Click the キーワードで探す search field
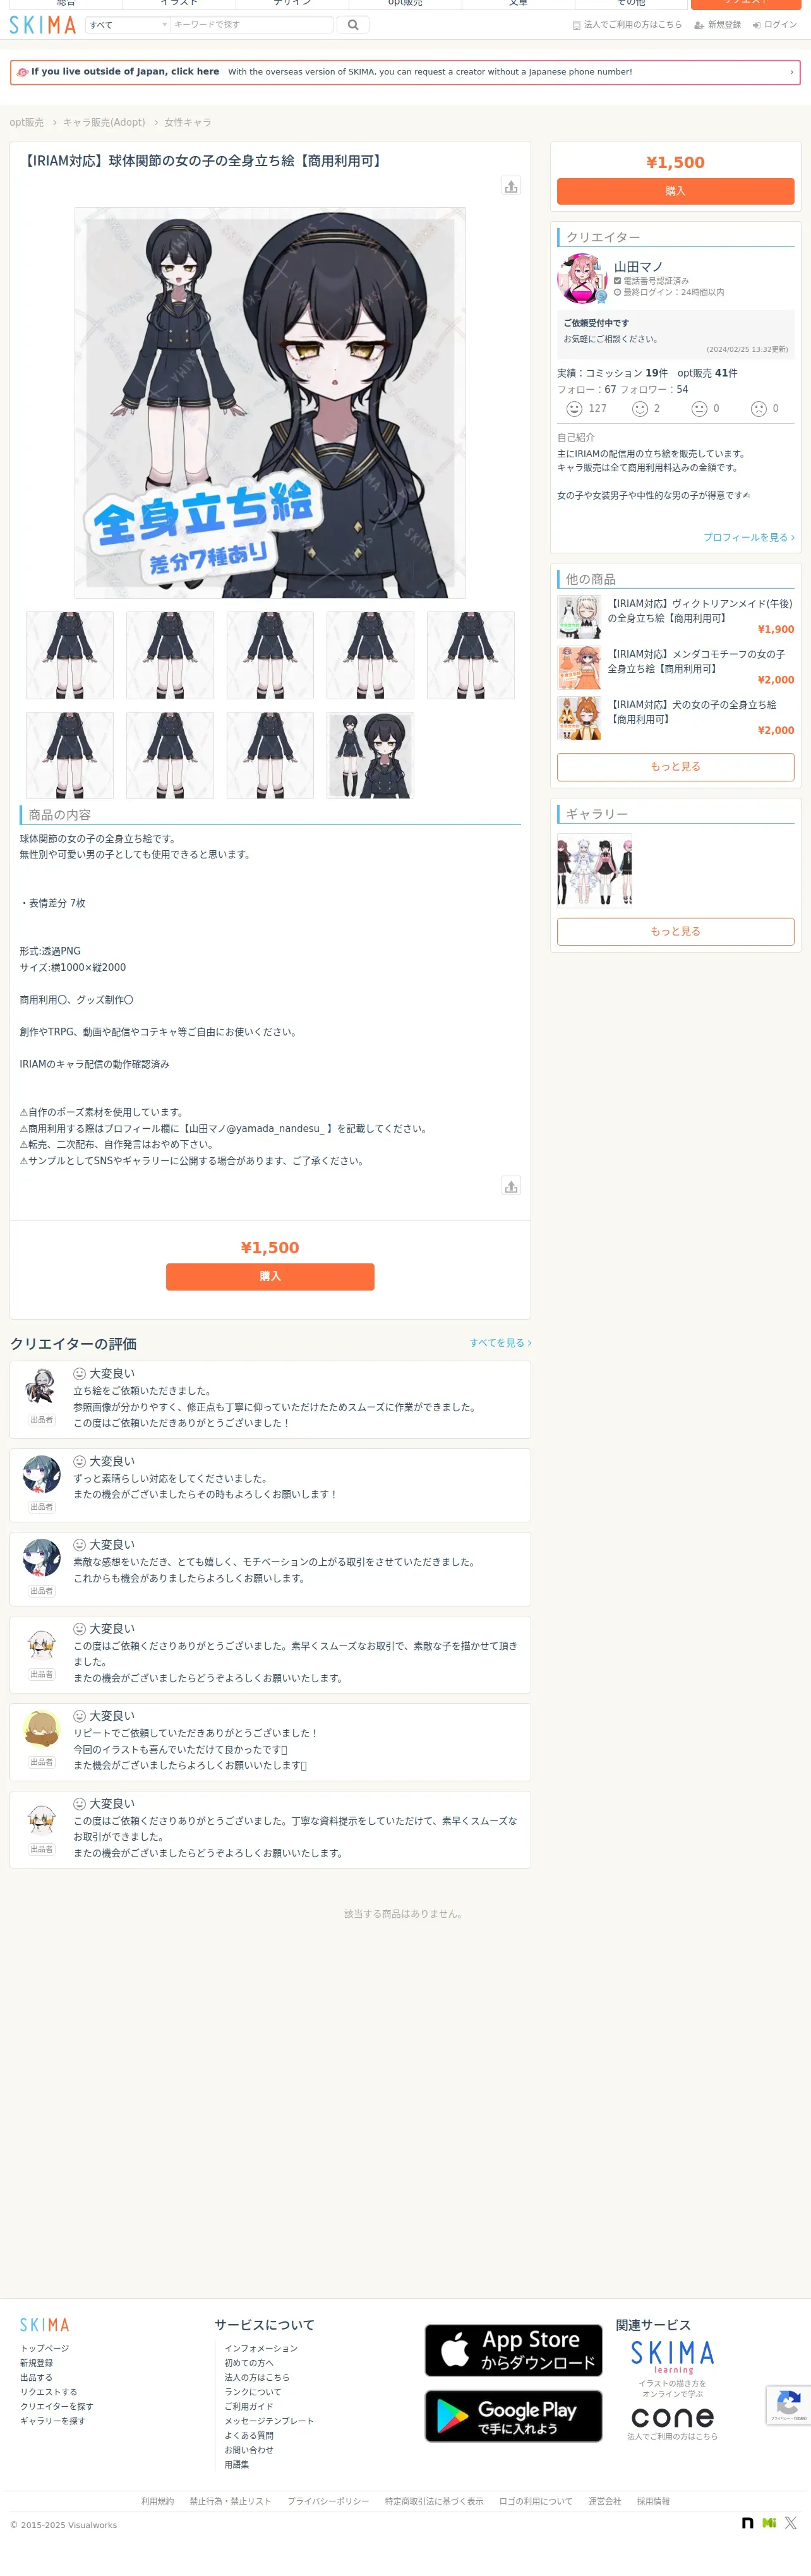Screen dimensions: 811x2576 point(251,25)
